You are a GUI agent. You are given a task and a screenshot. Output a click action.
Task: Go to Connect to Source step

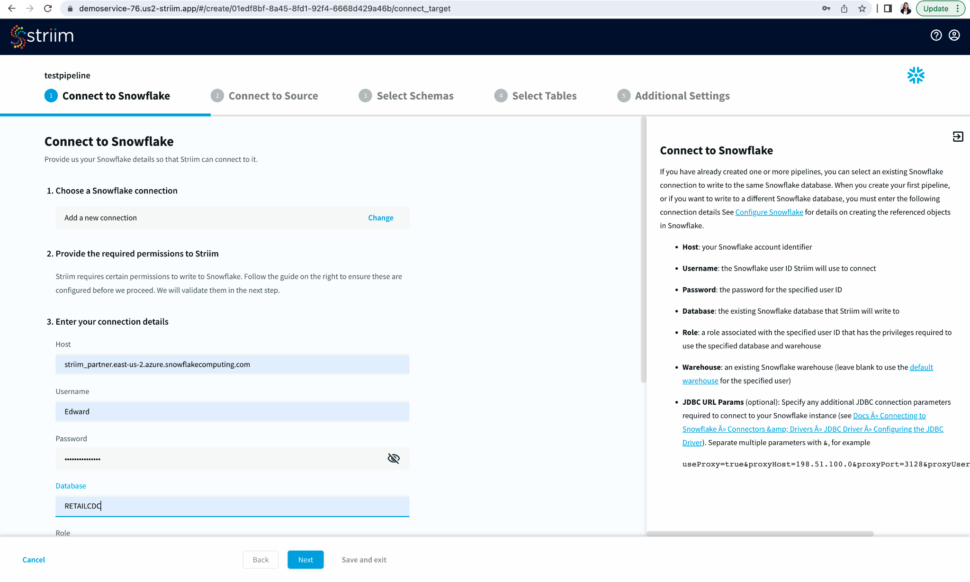click(272, 96)
